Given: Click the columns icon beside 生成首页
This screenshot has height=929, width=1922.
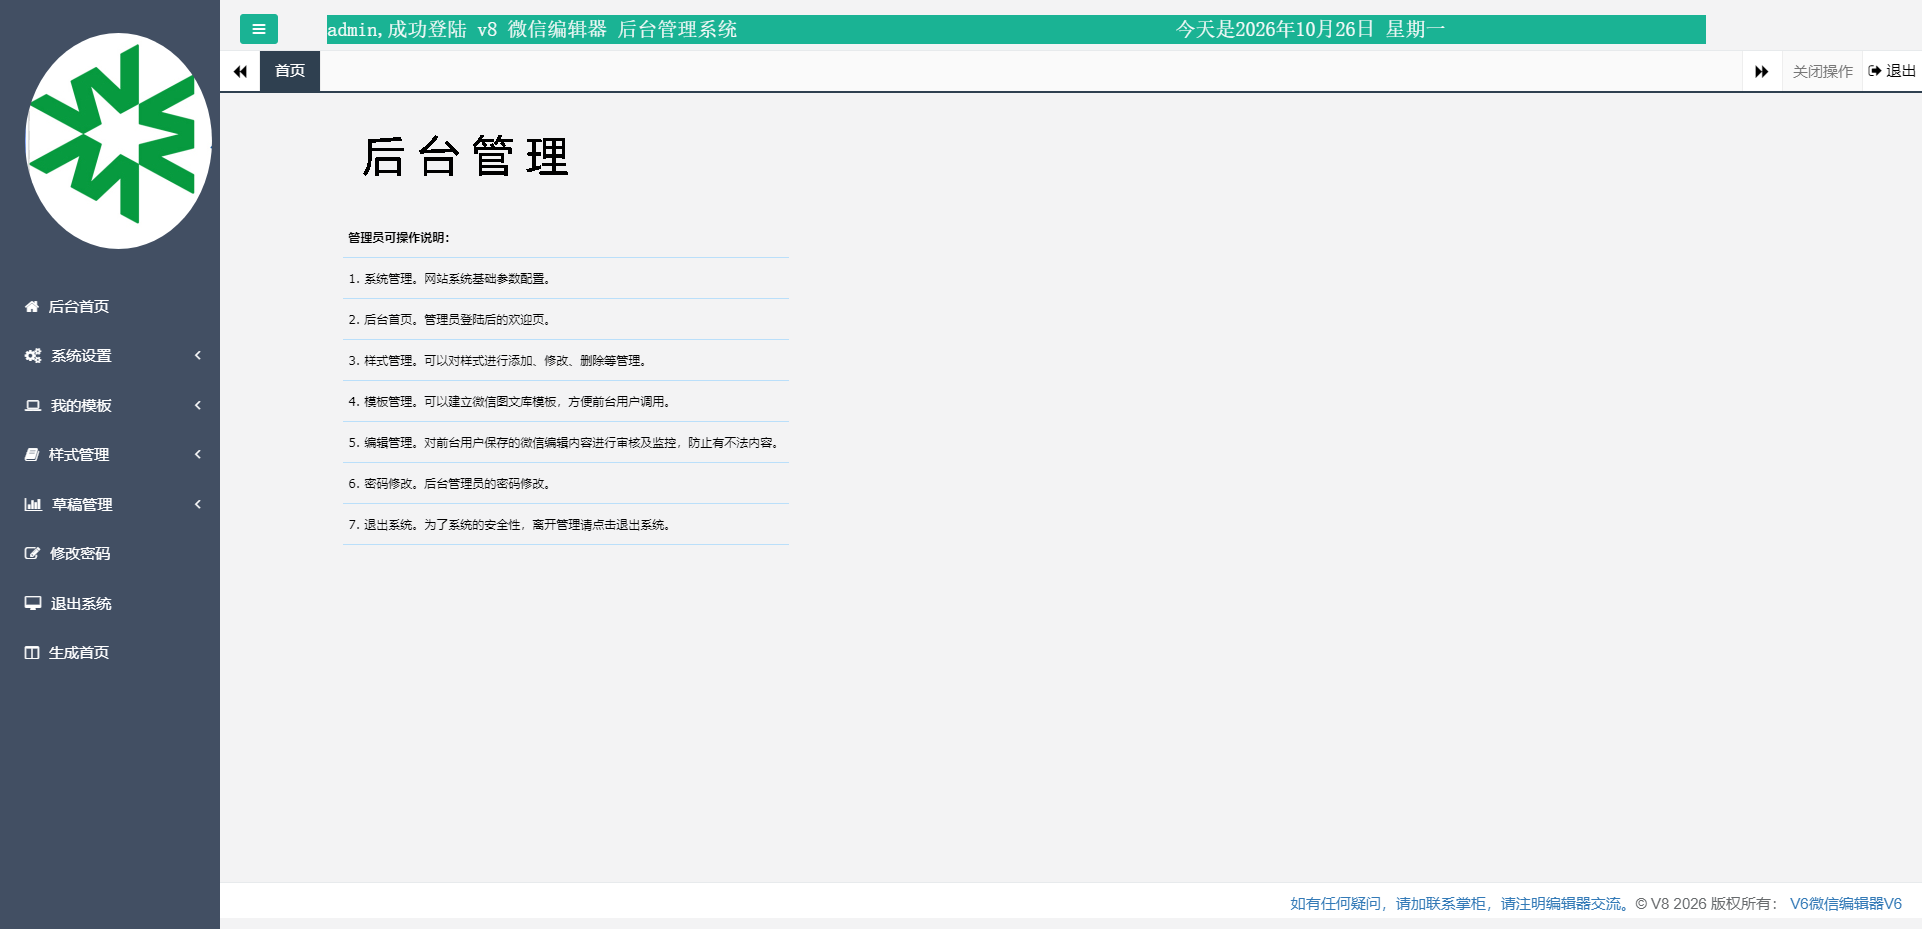Looking at the screenshot, I should tap(32, 653).
